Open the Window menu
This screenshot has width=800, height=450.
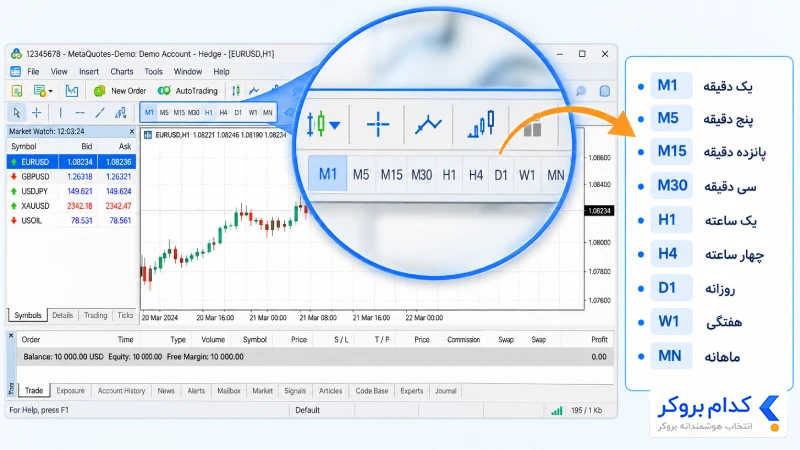tap(188, 71)
